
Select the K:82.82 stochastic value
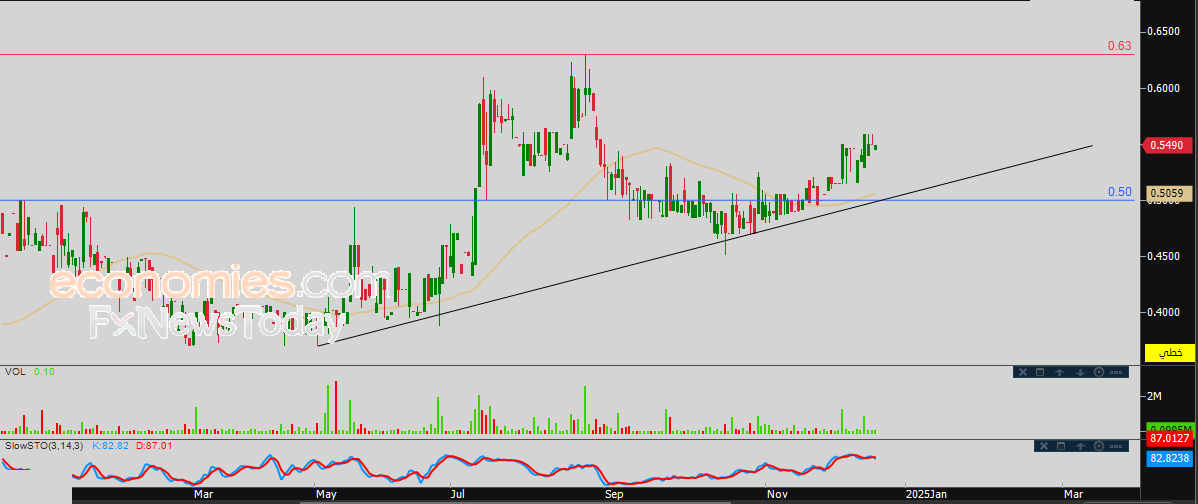[111, 444]
